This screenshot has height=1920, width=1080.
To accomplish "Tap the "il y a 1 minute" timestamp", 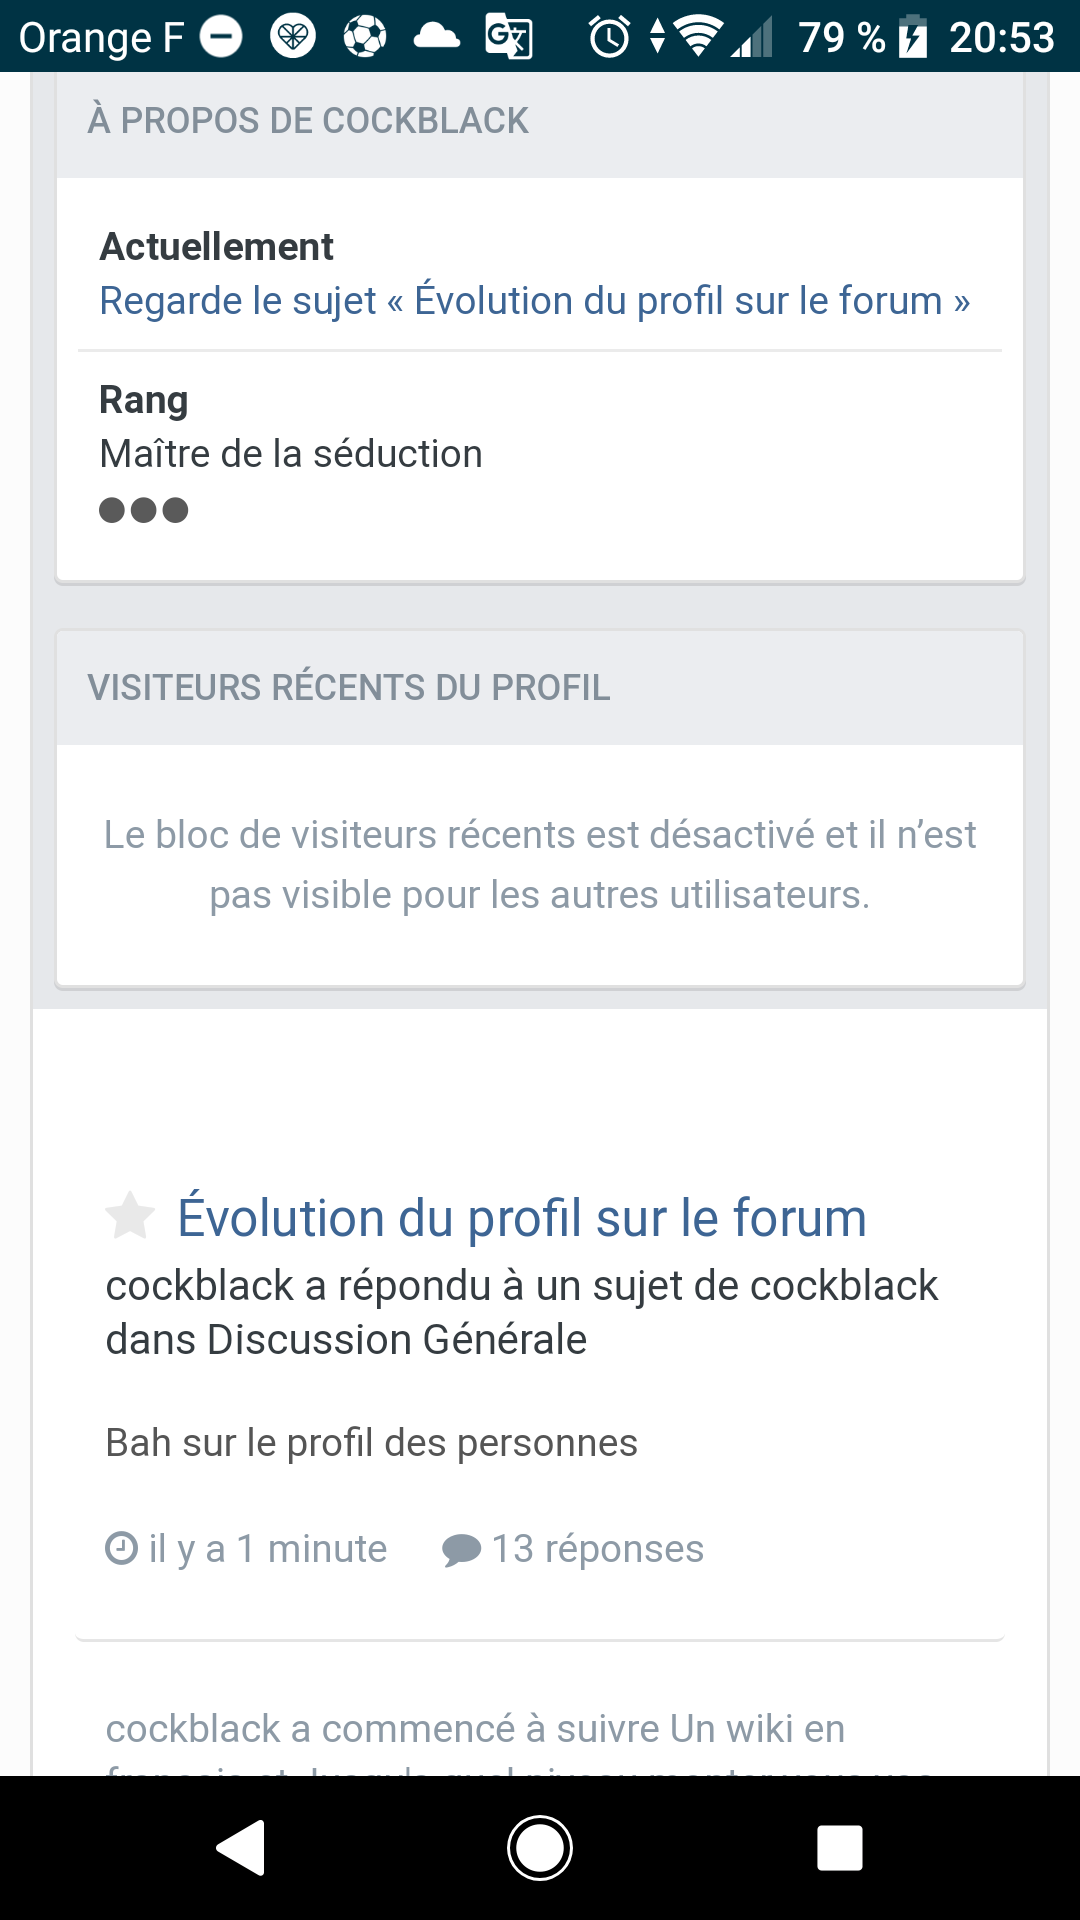I will [267, 1549].
